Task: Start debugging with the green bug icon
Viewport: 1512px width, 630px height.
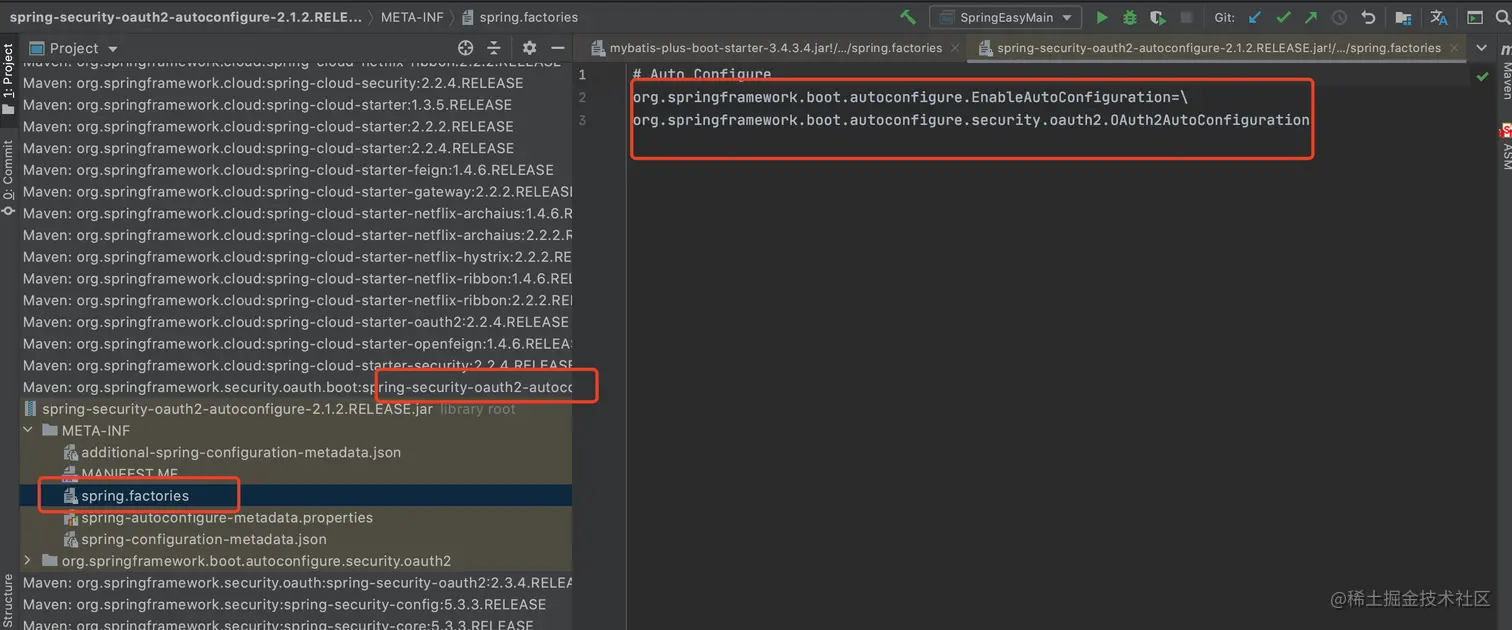Action: click(x=1129, y=17)
